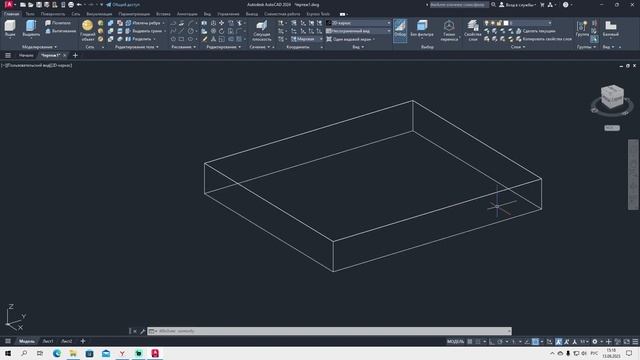Click the Smooth Object (Гладкий объект) icon

87,26
